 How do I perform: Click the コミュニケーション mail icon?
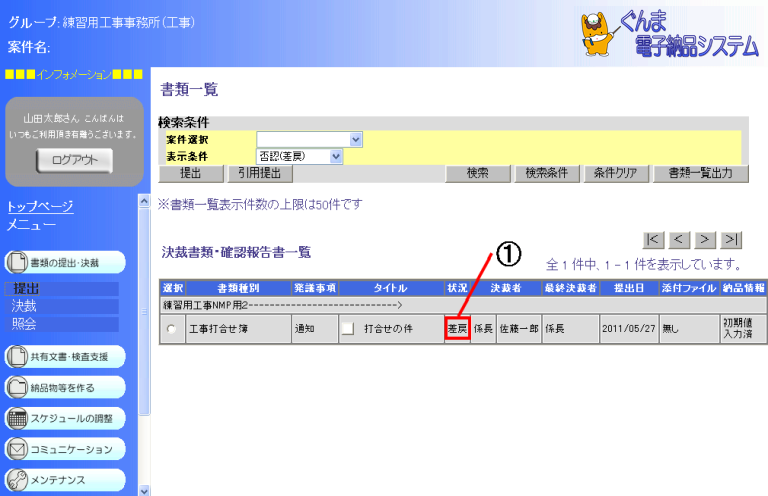click(x=17, y=449)
